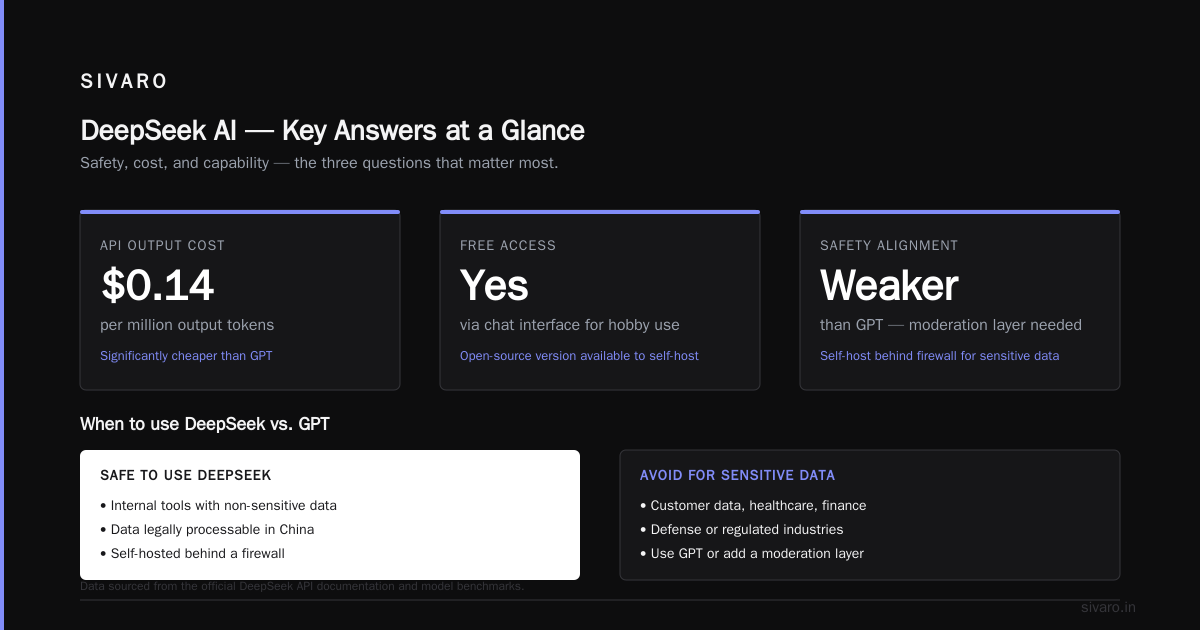Select the $0.14 price value
1200x630 pixels.
pyautogui.click(x=157, y=286)
